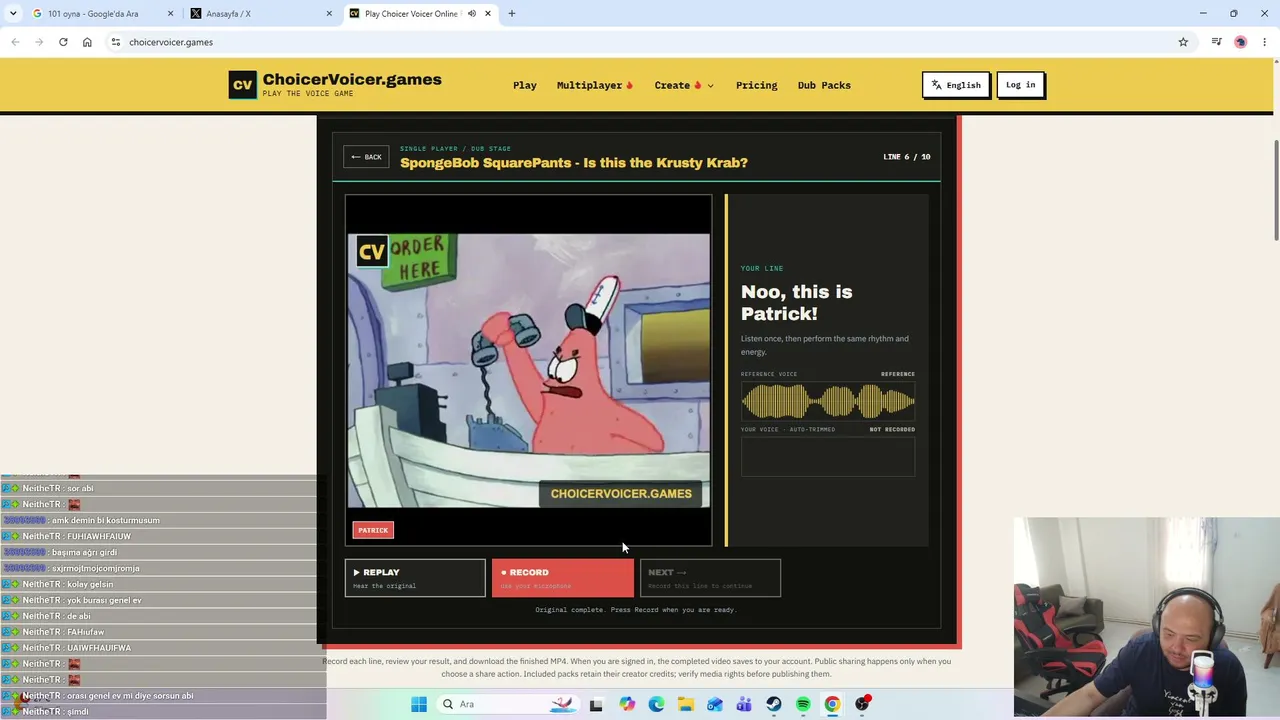
Task: Click the address bar showing choicervoicer.games
Action: click(640, 42)
